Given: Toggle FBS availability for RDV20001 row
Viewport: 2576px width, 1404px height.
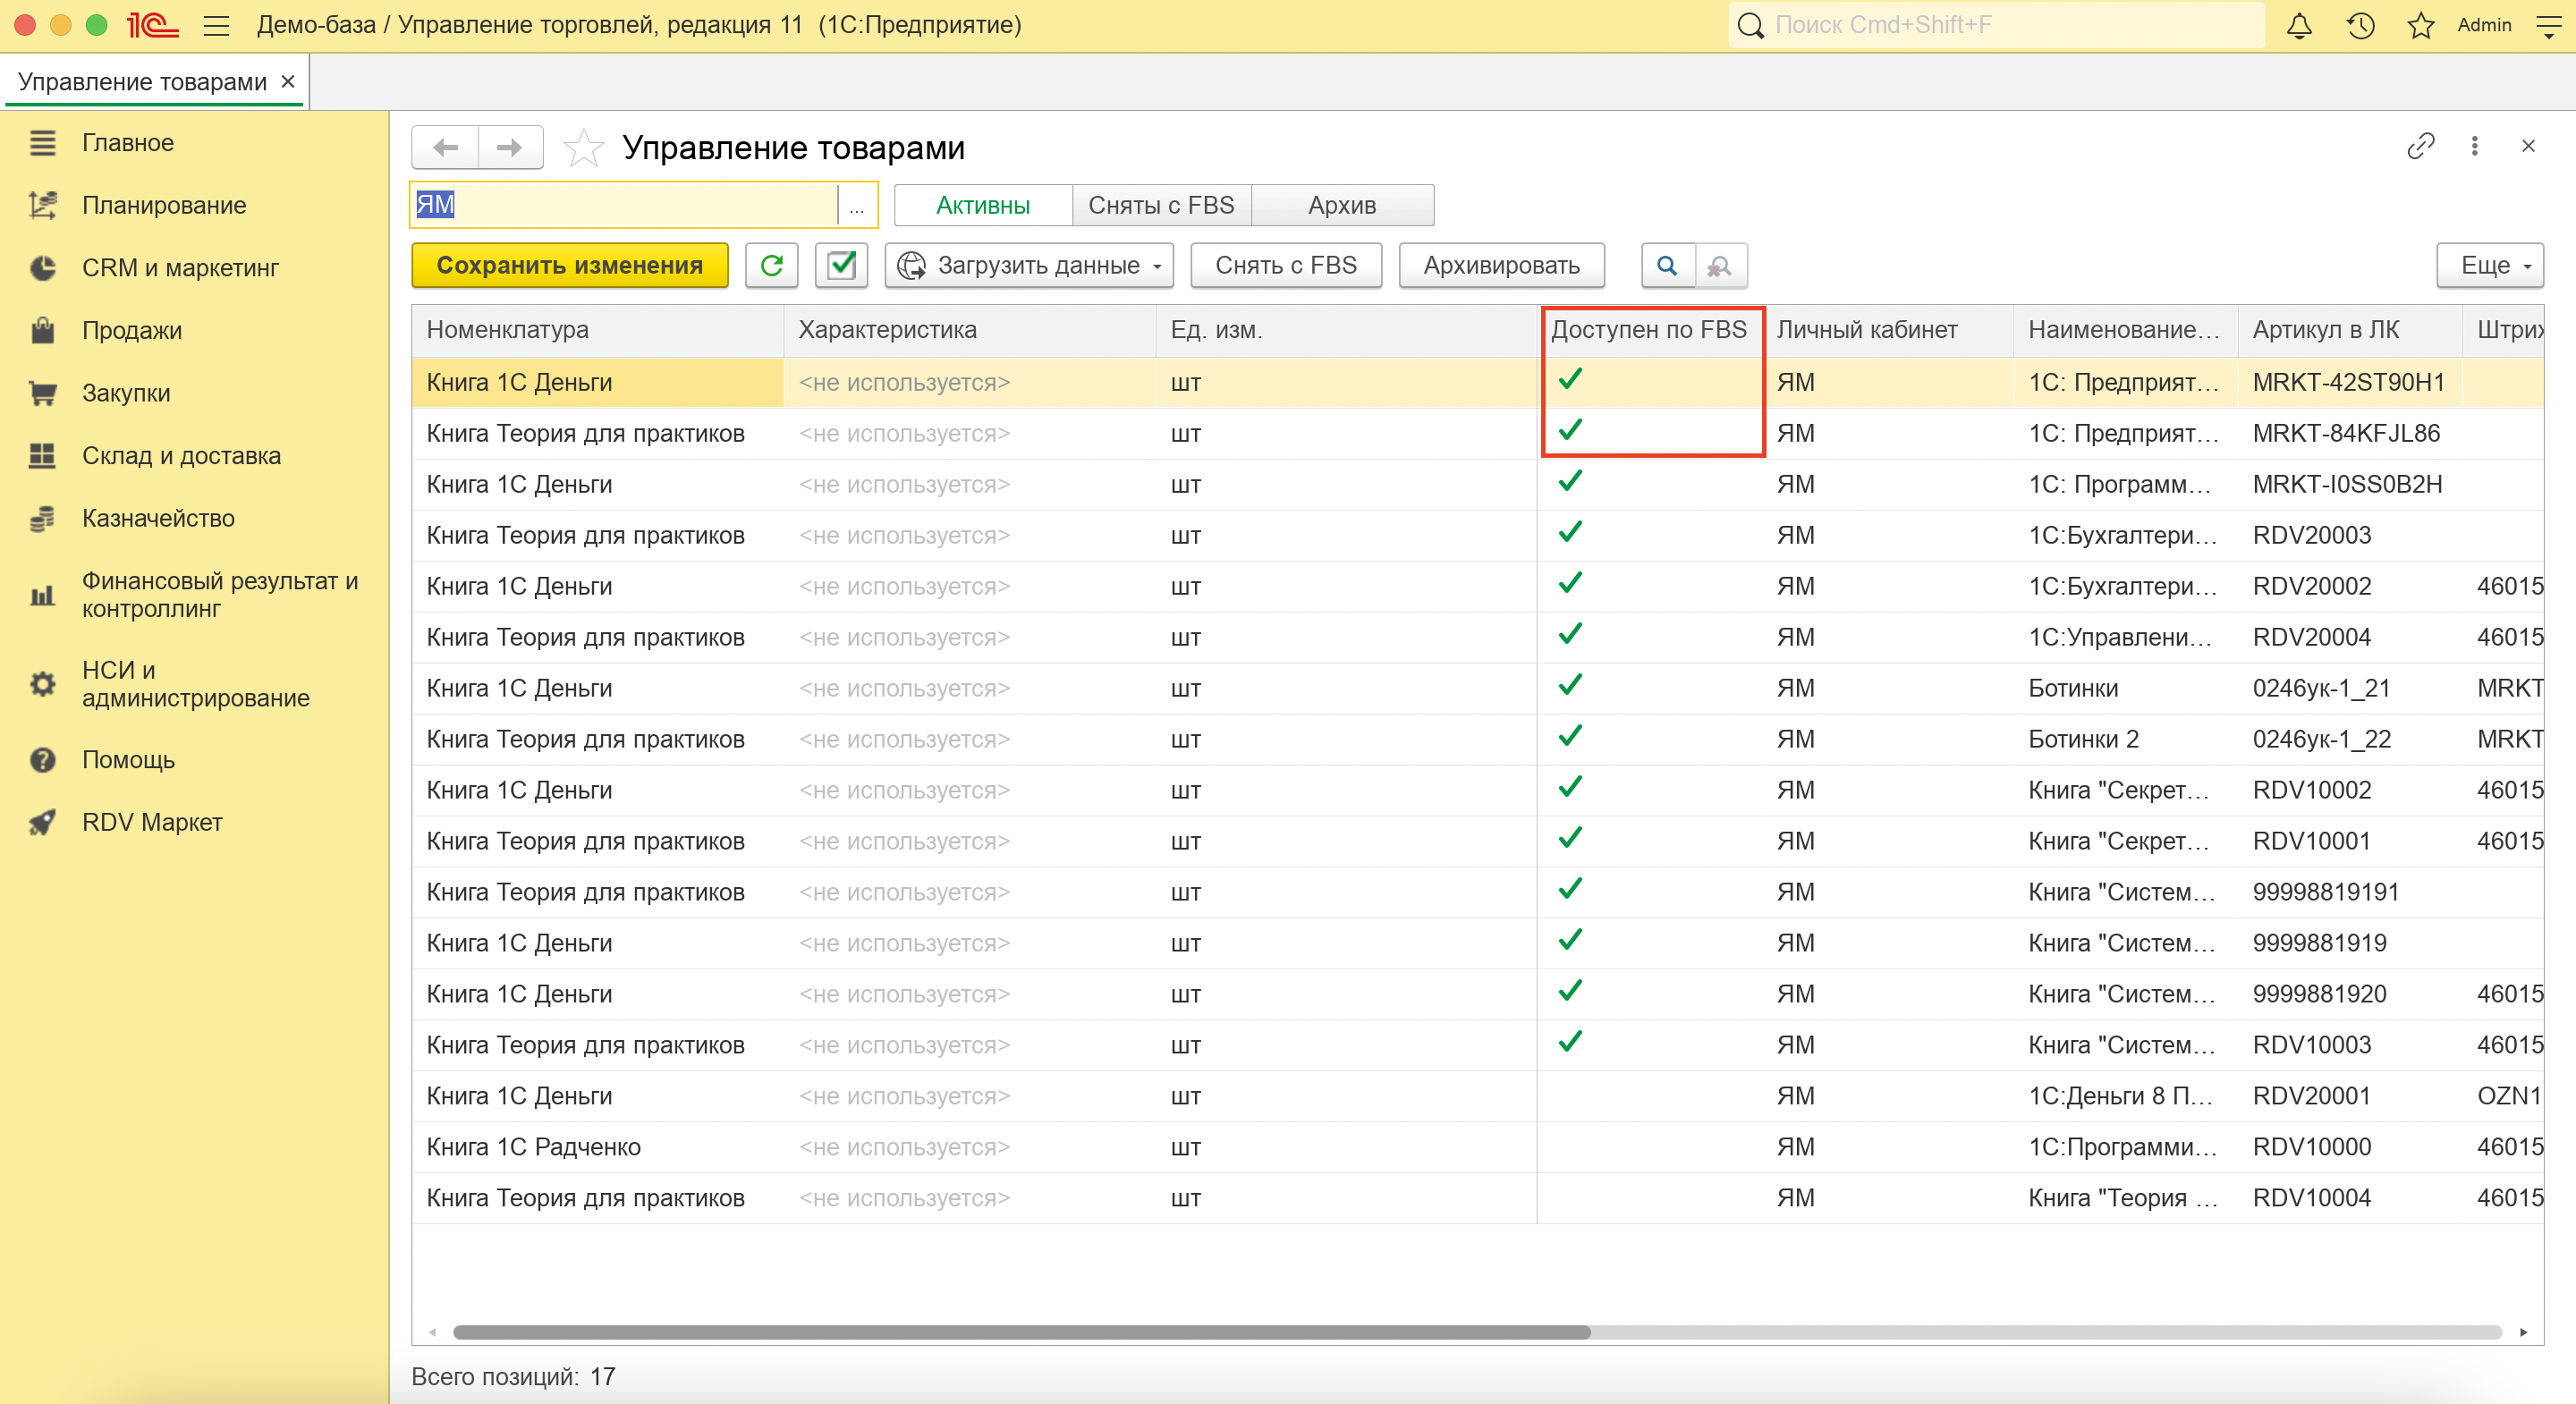Looking at the screenshot, I should [x=1570, y=1096].
